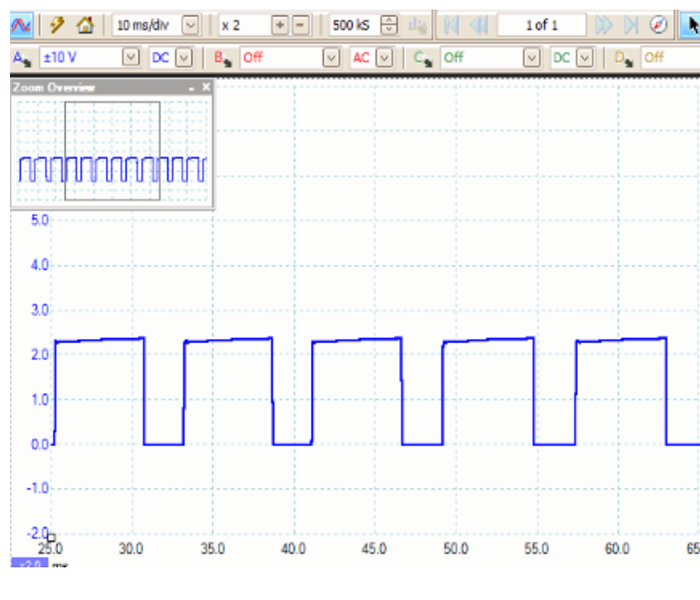
Task: Open the 10 ms/div timebase dropdown
Action: coord(191,25)
